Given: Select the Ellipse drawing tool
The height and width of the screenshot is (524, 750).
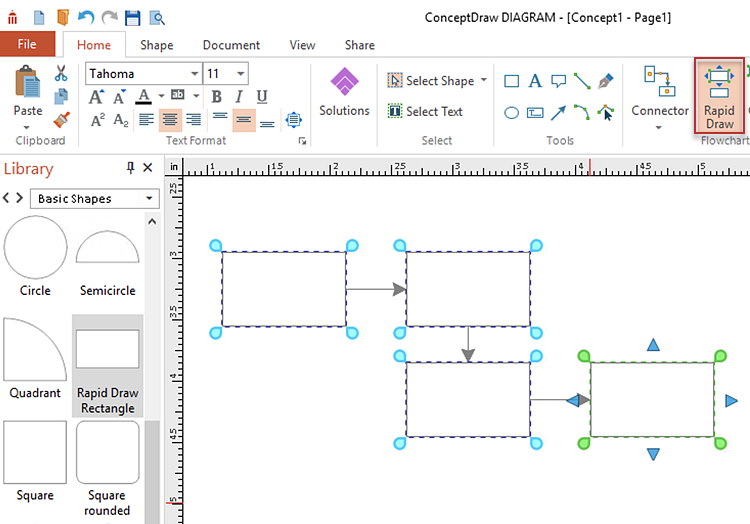Looking at the screenshot, I should click(511, 113).
